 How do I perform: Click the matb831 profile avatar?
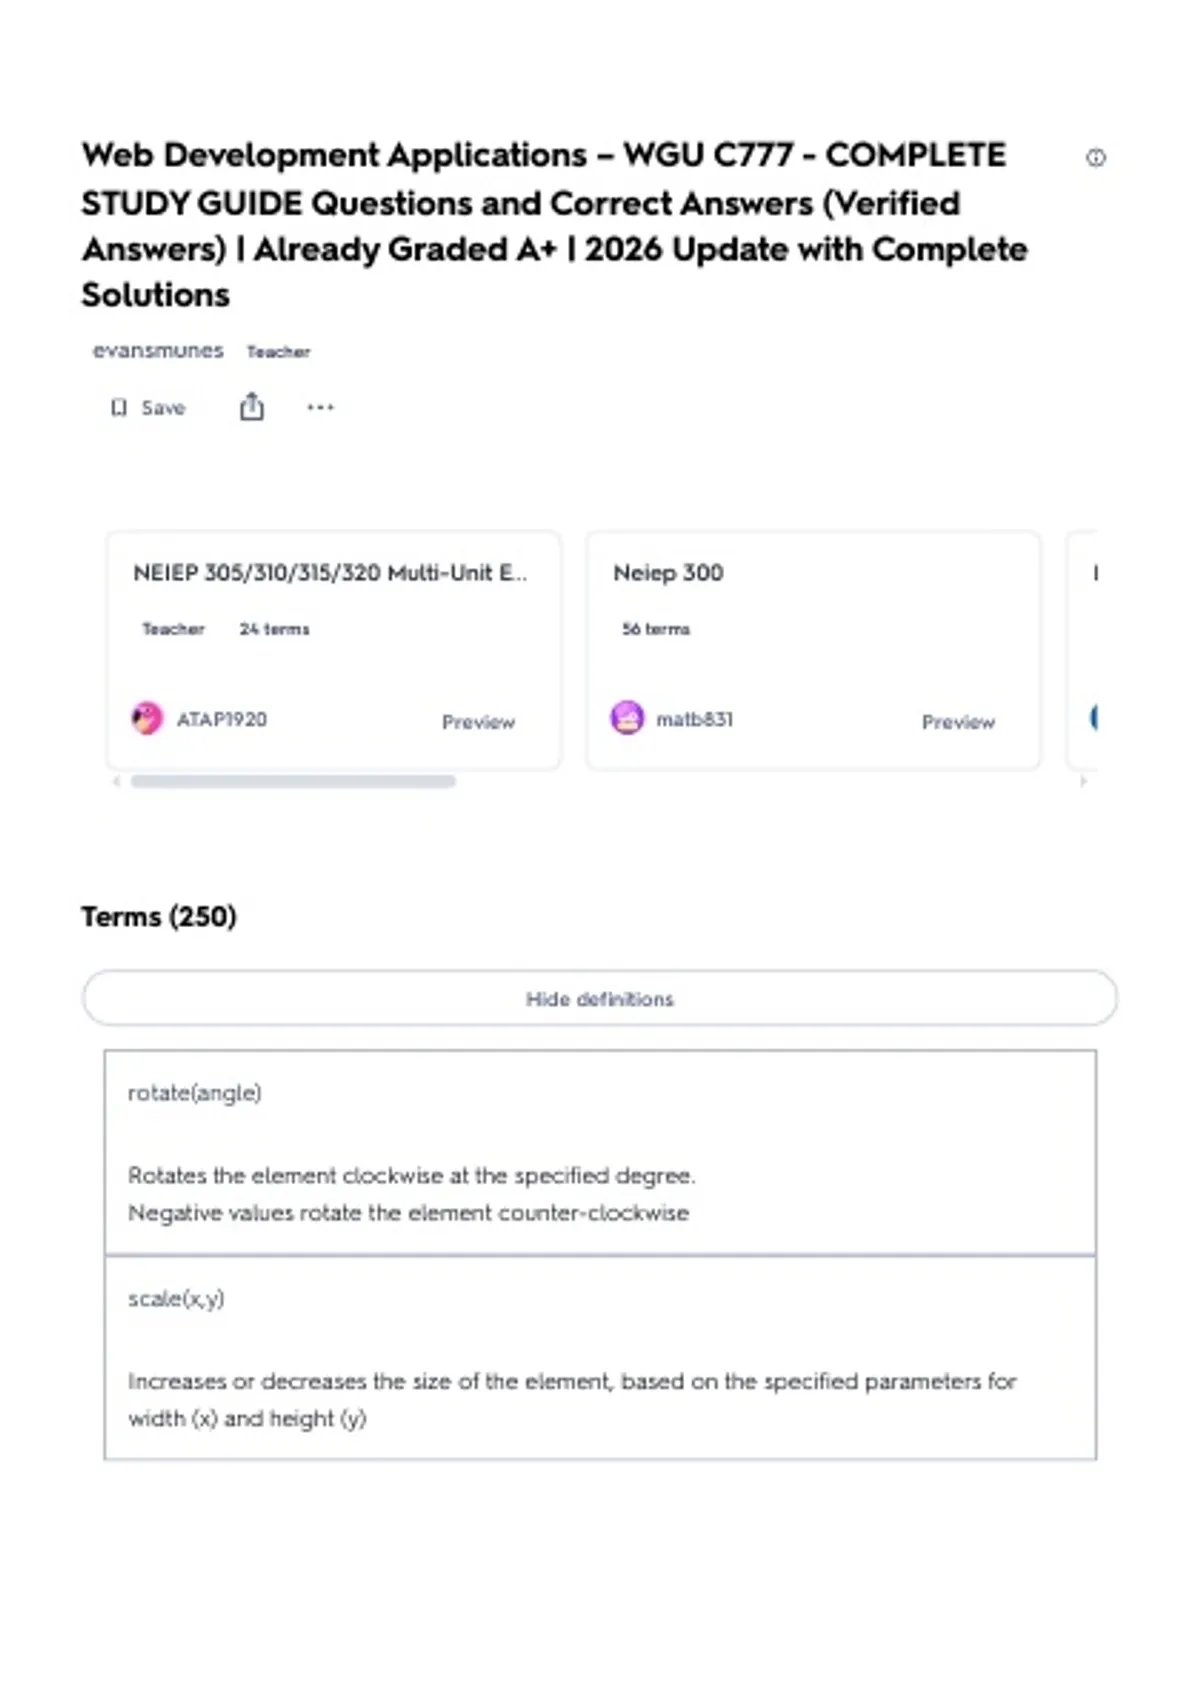(x=627, y=718)
